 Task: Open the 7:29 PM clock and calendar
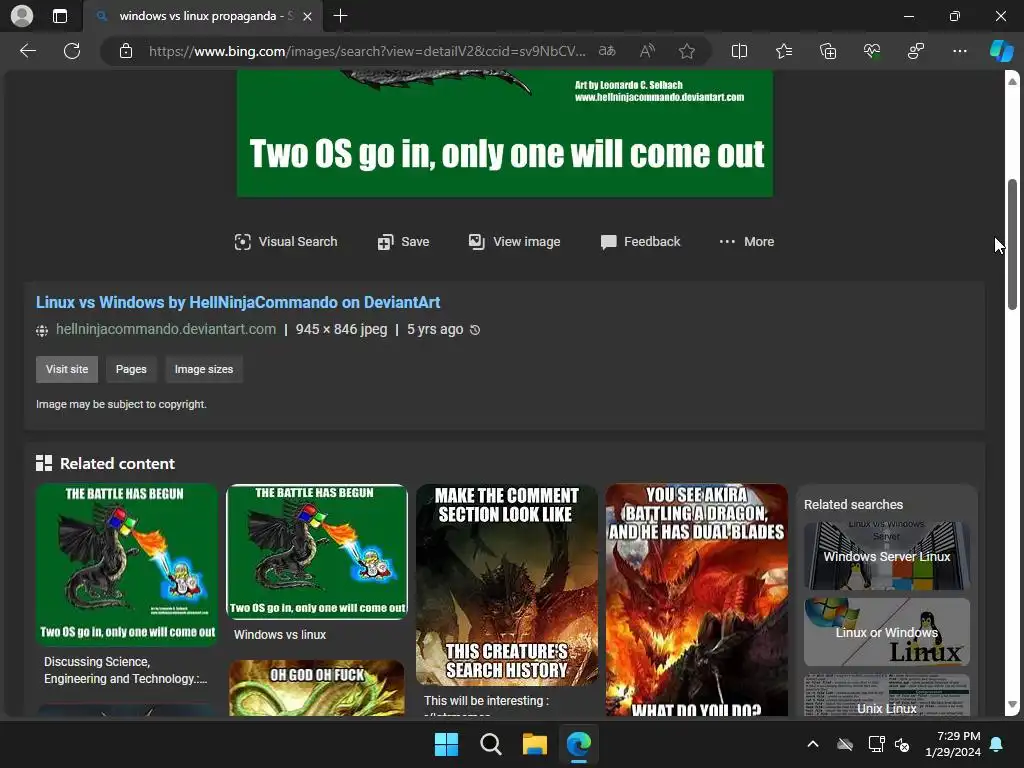click(953, 744)
